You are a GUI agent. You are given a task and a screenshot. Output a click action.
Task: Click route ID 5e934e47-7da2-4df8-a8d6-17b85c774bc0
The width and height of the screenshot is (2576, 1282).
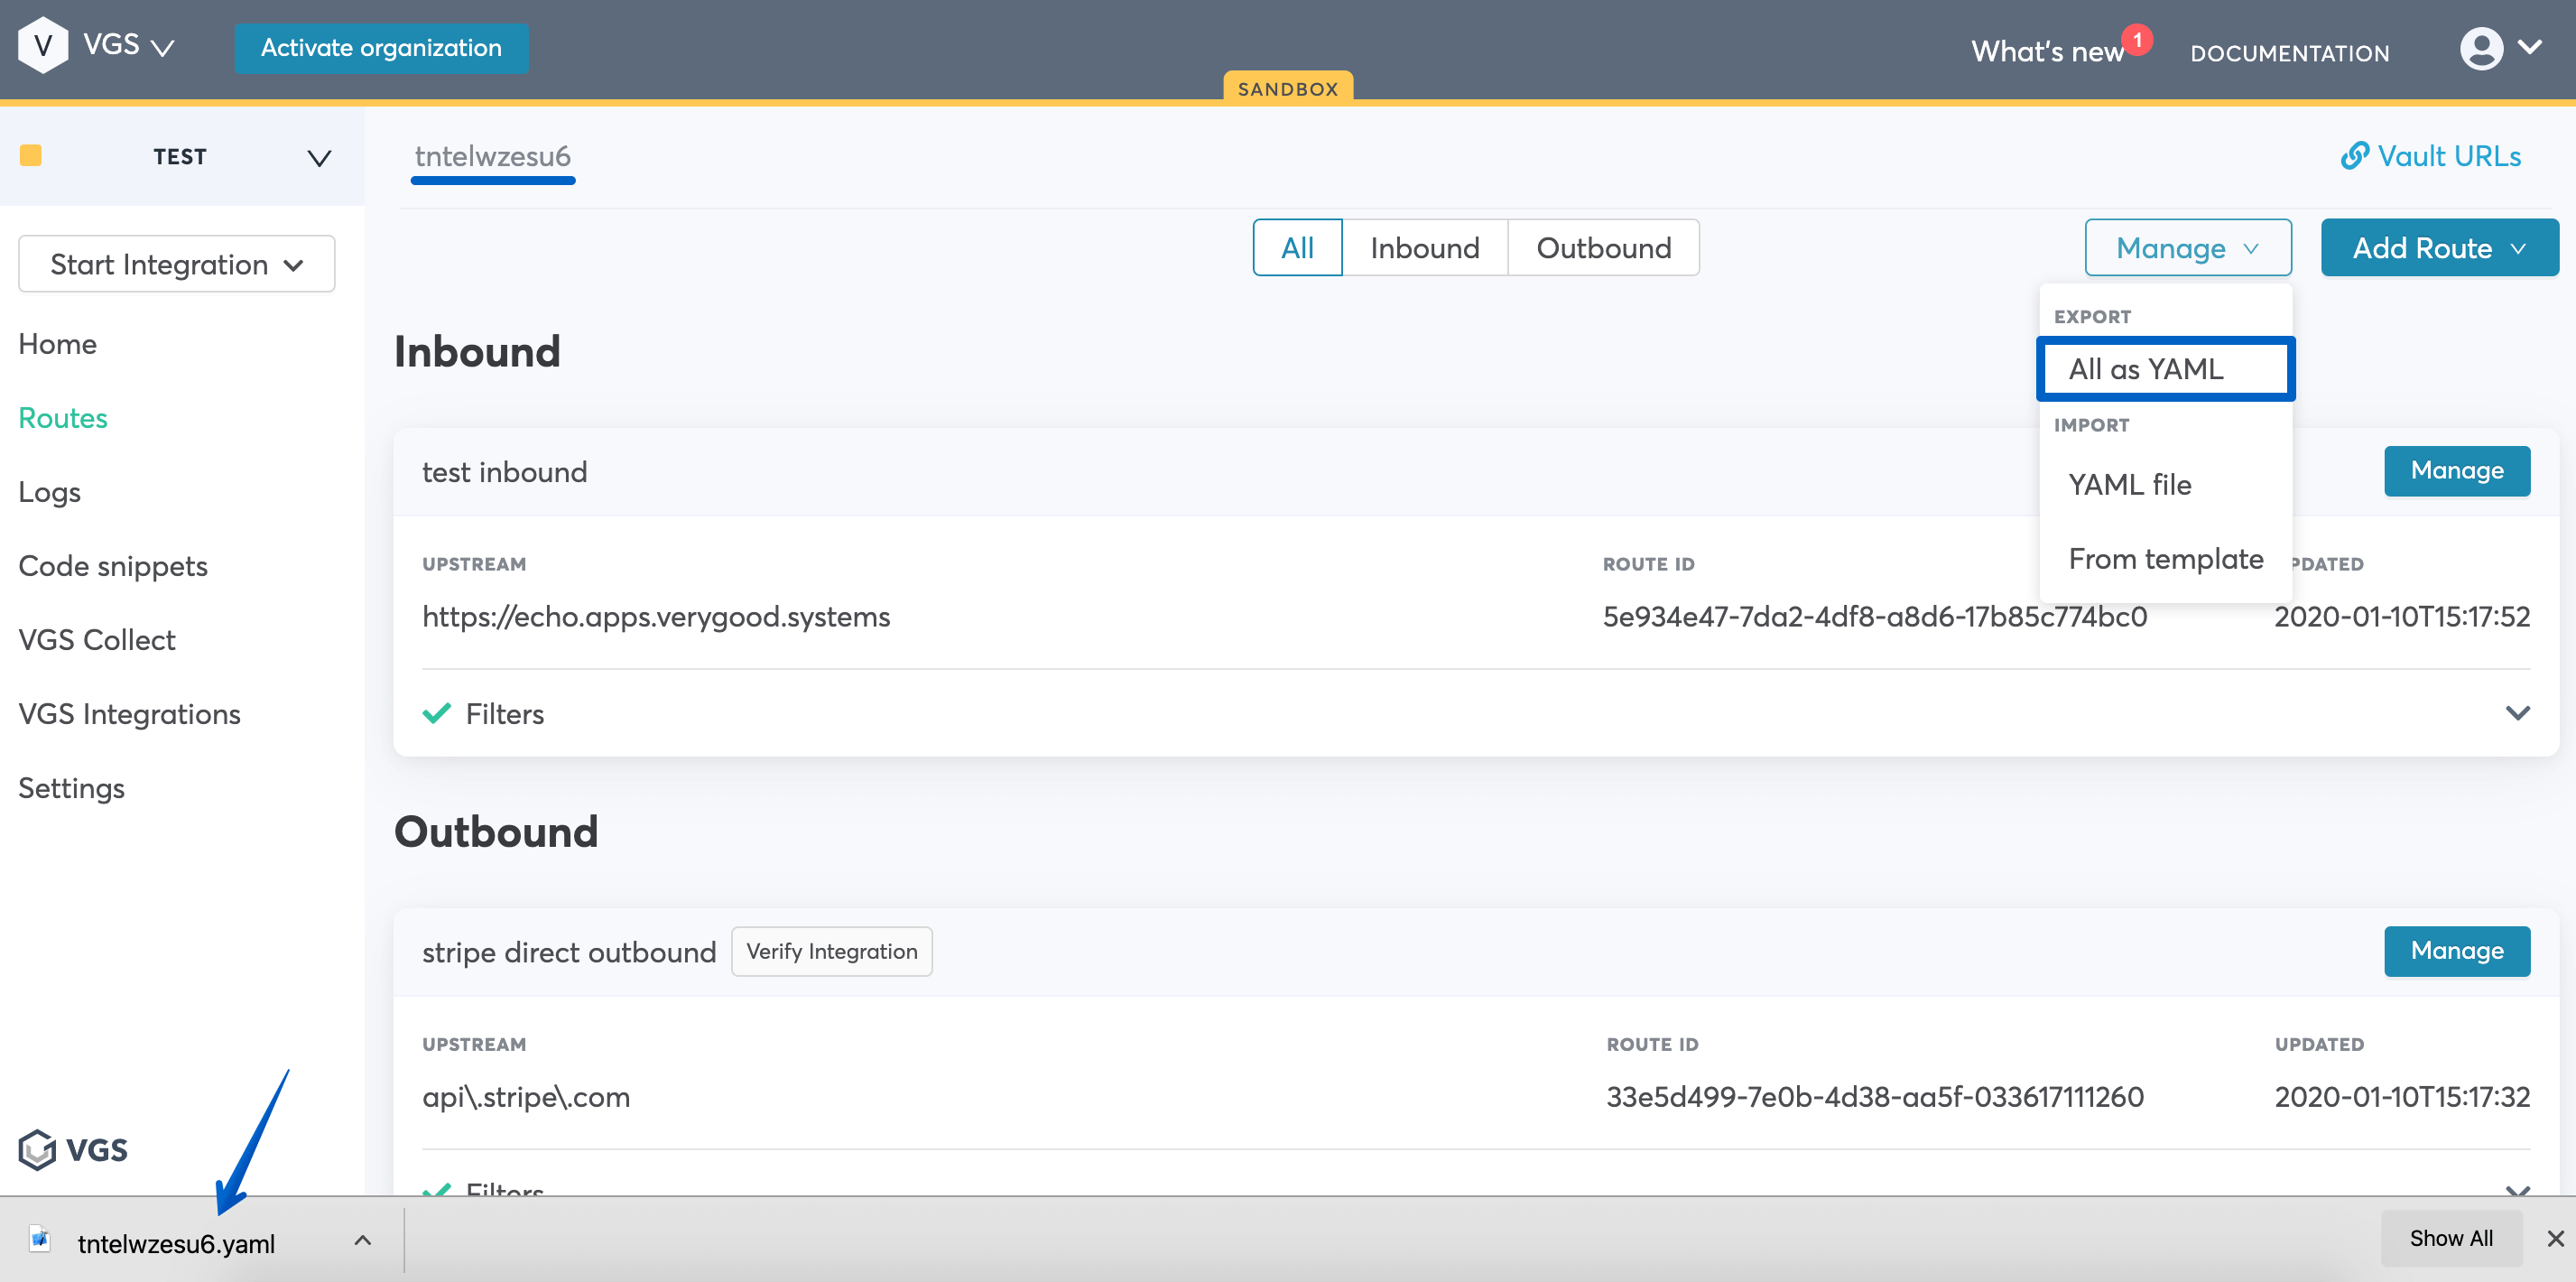[x=1875, y=616]
